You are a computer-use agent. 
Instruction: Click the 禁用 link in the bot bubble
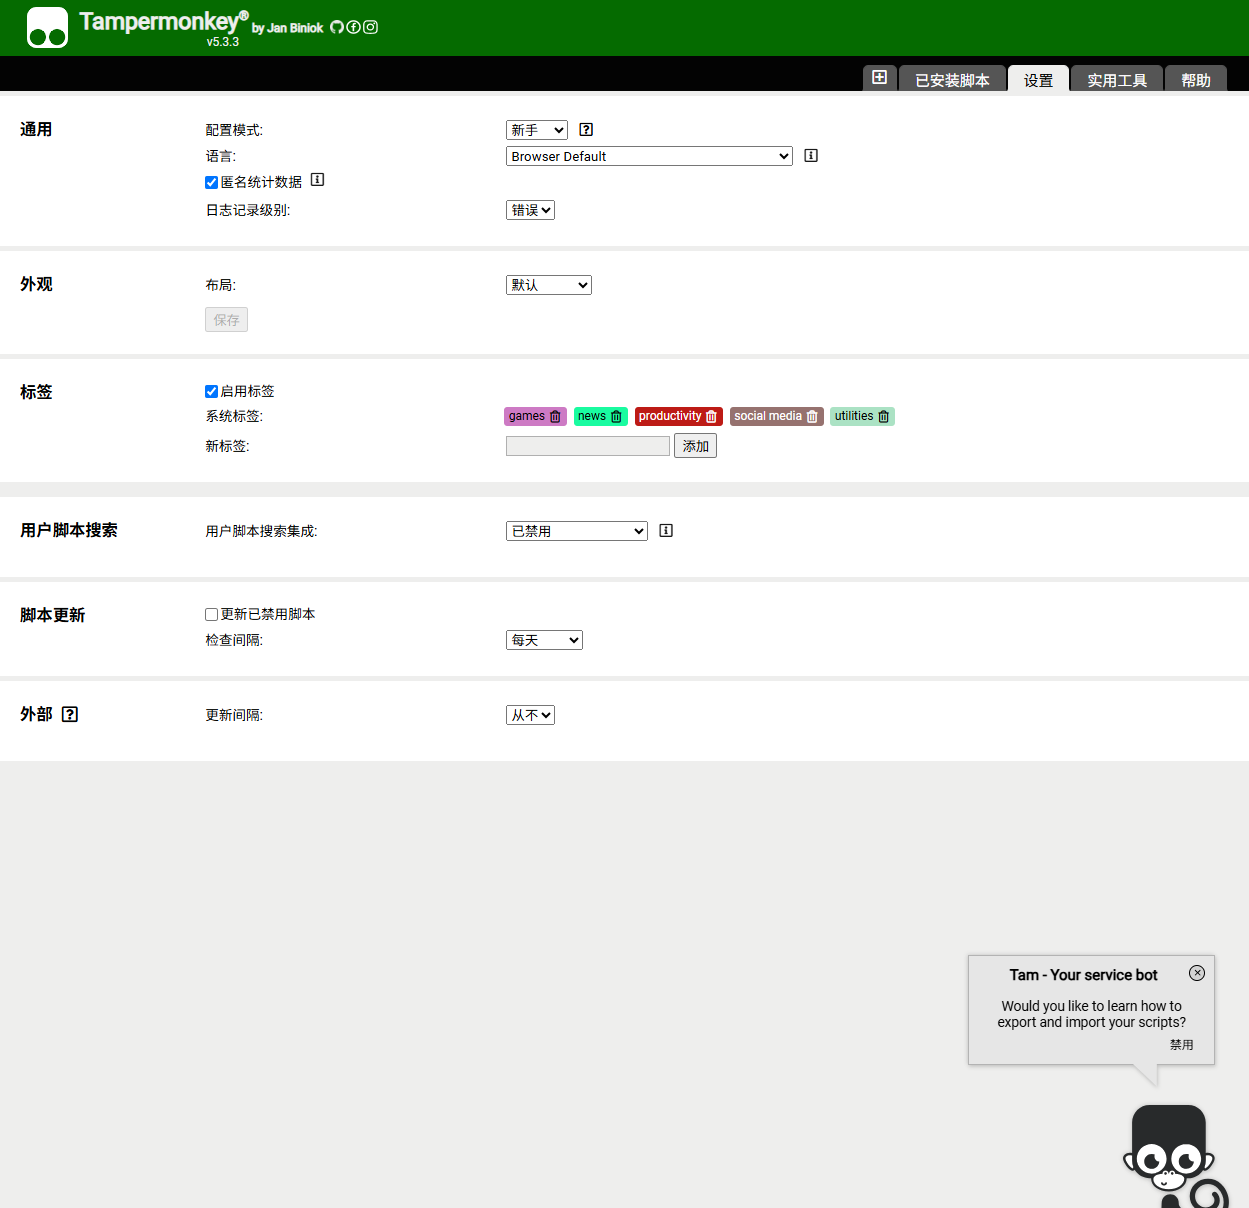coord(1181,1044)
